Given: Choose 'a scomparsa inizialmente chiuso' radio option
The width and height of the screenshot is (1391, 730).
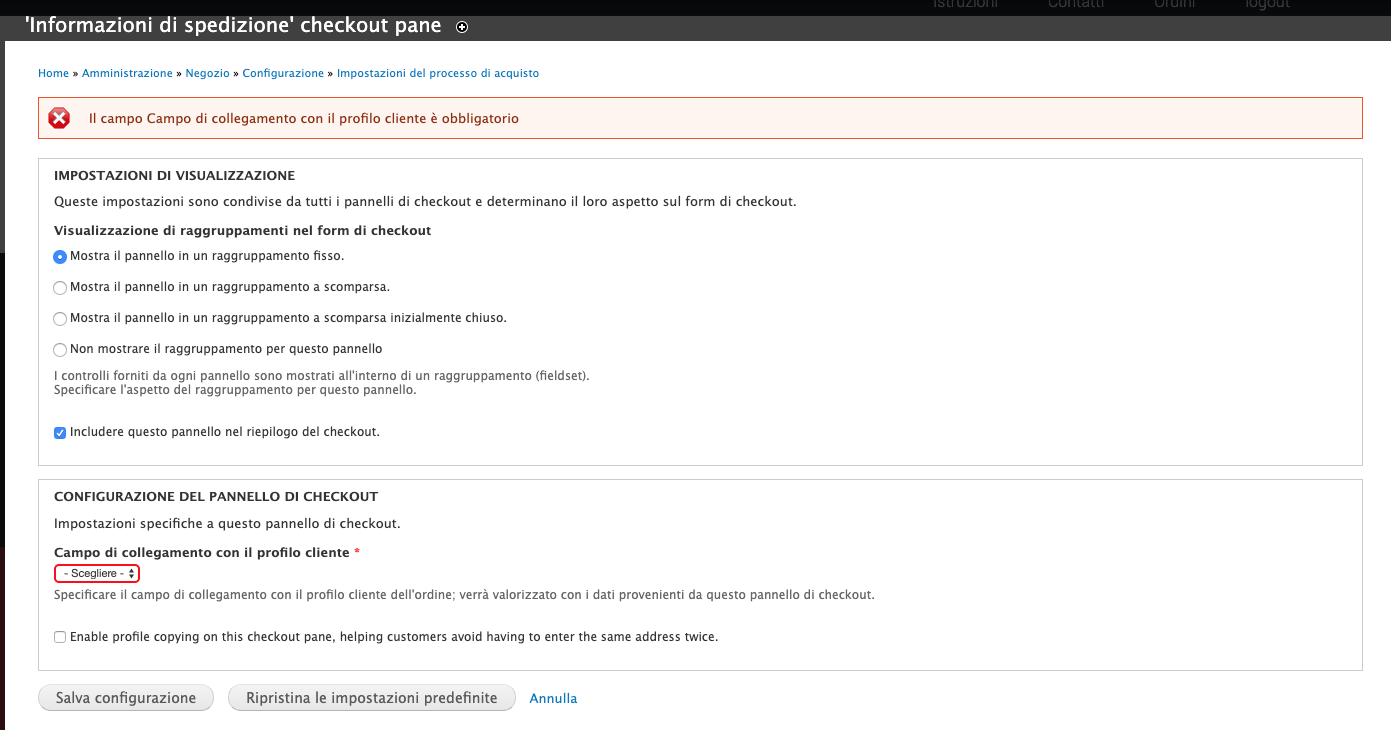Looking at the screenshot, I should tap(60, 319).
